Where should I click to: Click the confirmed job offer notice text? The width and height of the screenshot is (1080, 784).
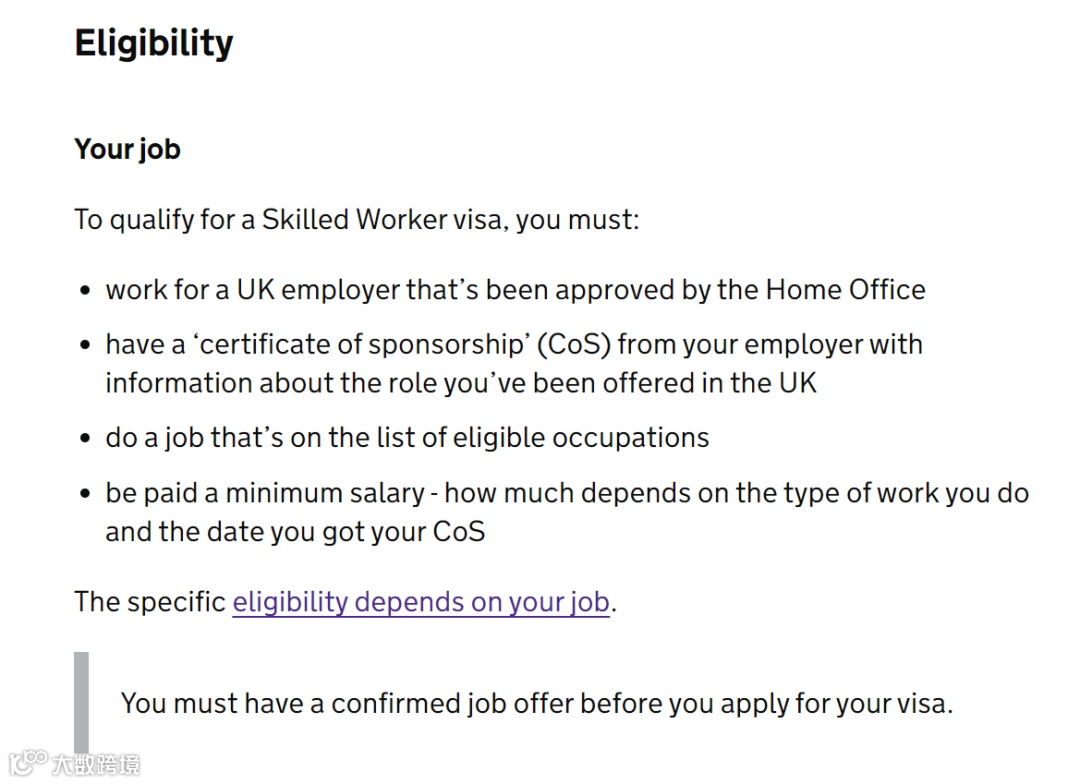coord(537,703)
